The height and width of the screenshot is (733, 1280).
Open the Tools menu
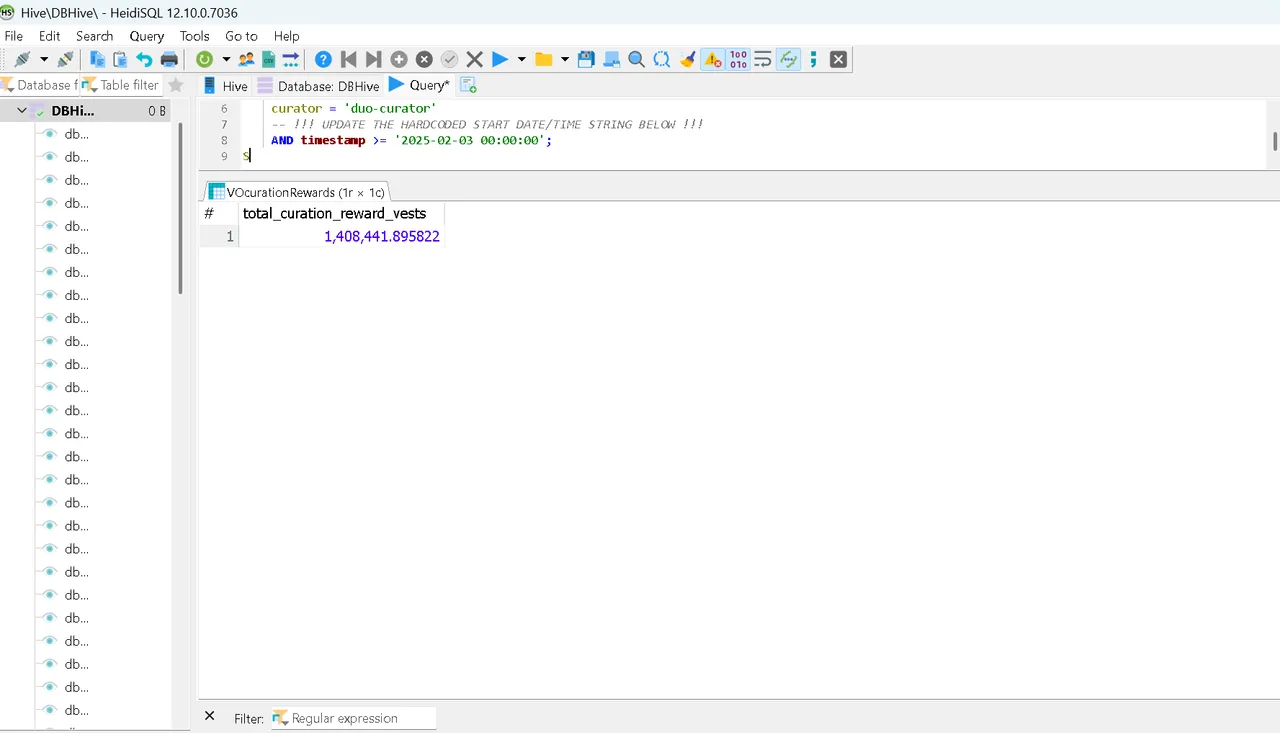(195, 36)
